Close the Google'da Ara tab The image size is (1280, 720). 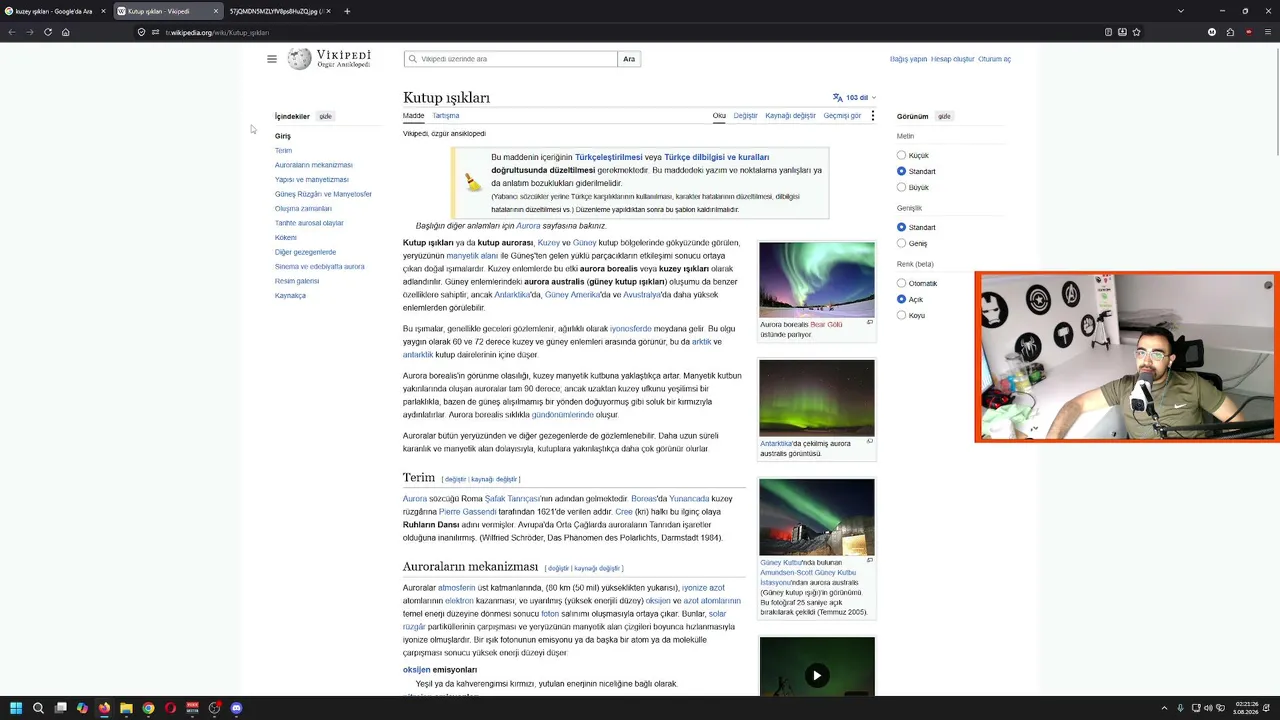click(x=103, y=11)
